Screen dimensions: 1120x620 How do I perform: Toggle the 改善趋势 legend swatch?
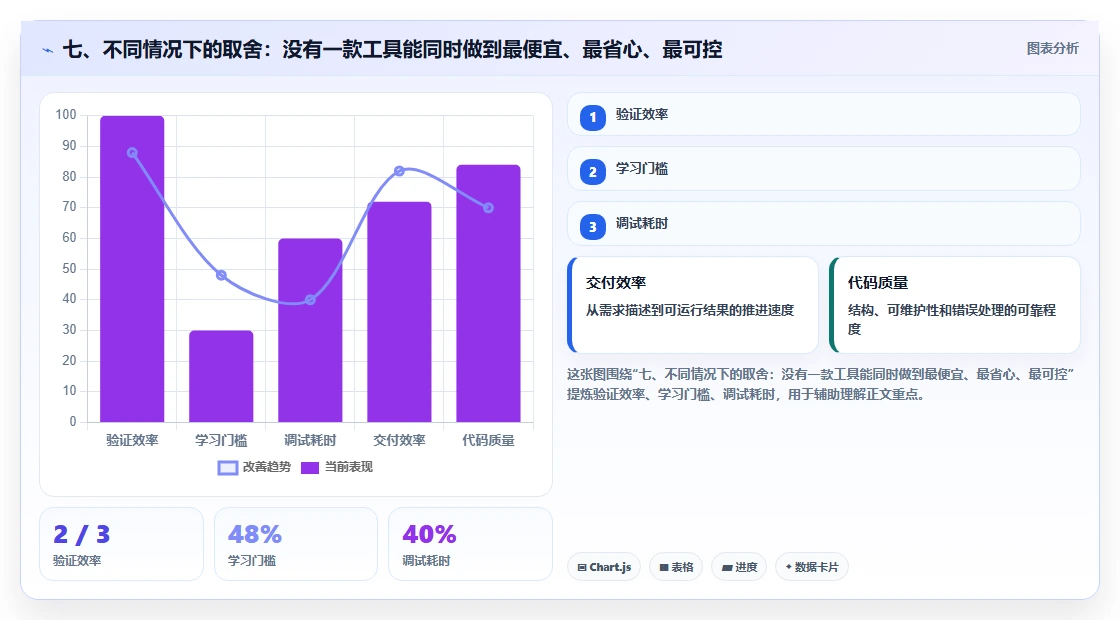coord(228,468)
